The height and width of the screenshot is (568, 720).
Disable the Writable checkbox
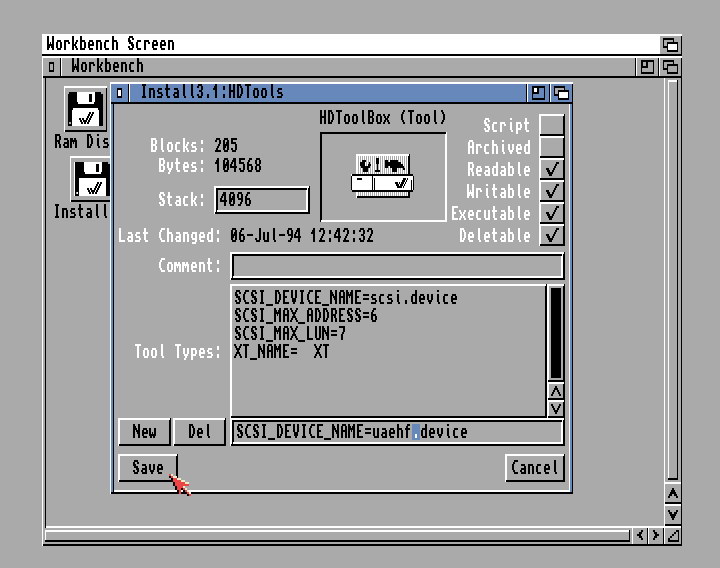tap(551, 191)
